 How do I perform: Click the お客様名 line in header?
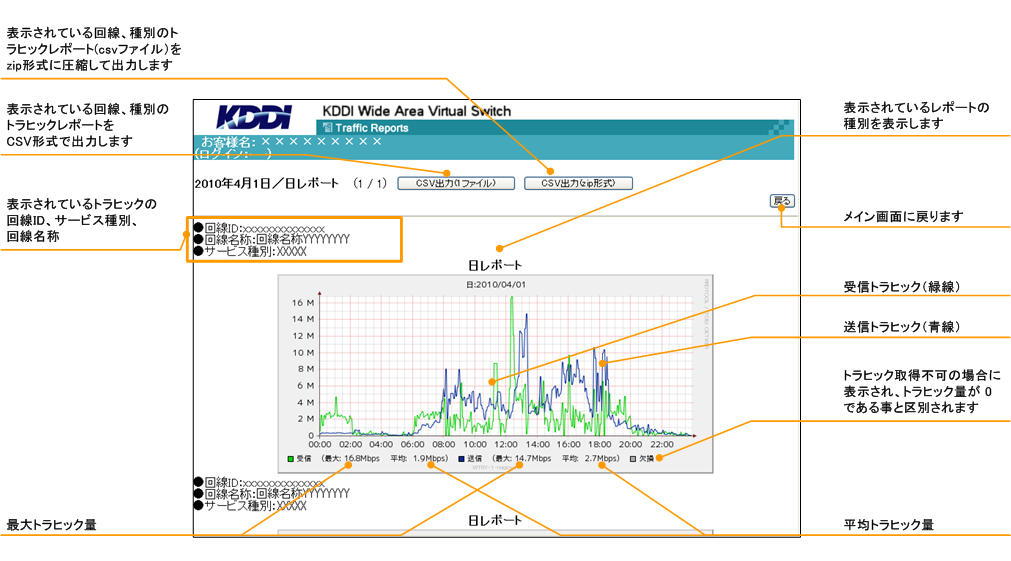(291, 141)
